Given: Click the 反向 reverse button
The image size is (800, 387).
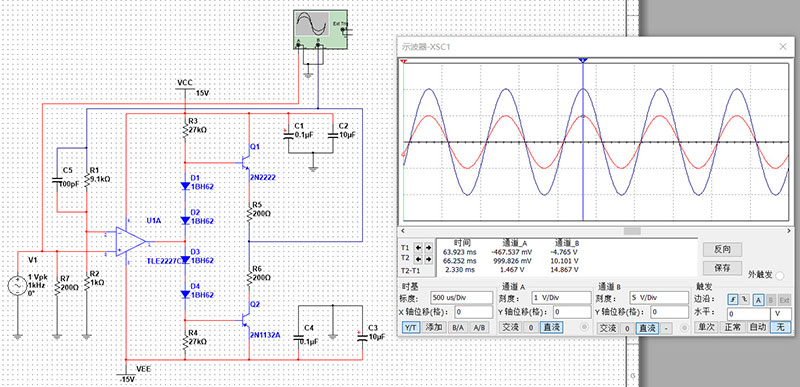Looking at the screenshot, I should (x=722, y=249).
